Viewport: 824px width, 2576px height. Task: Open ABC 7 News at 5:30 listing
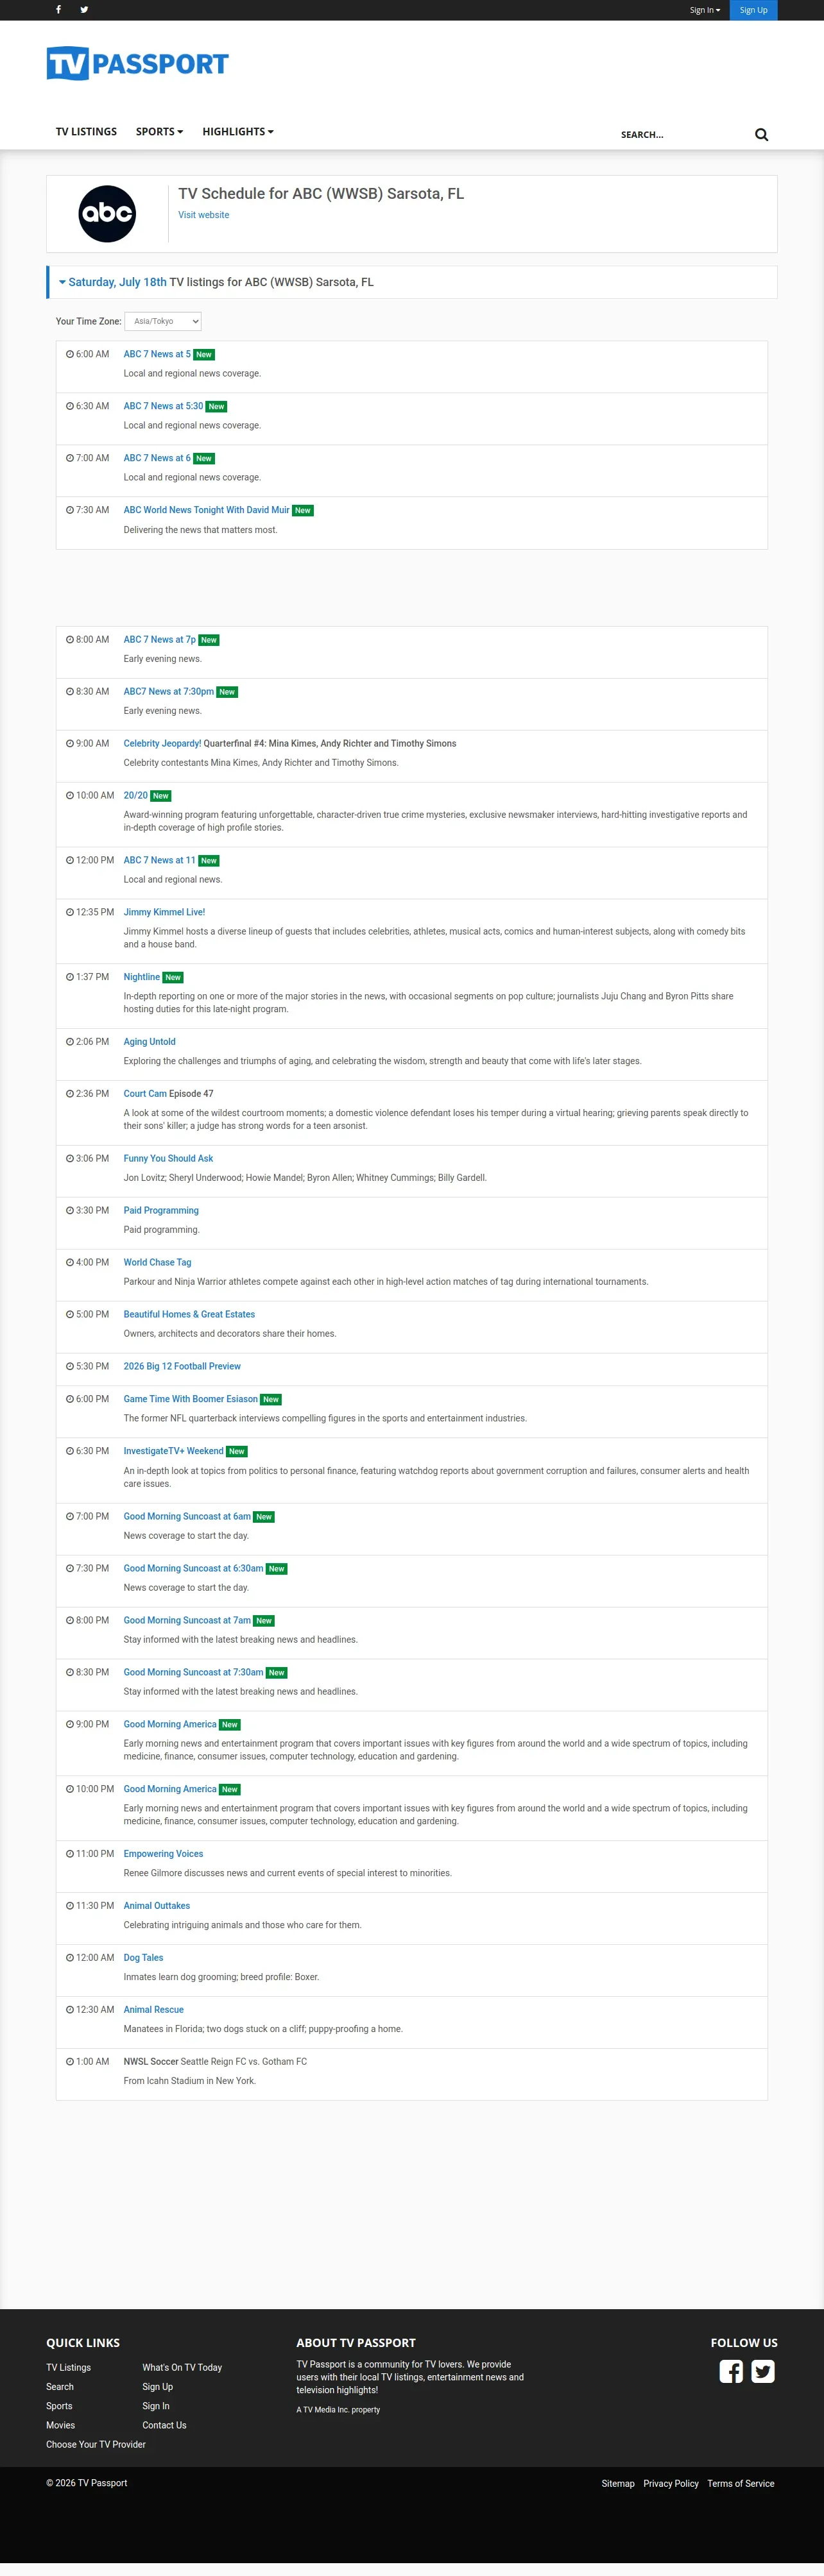[163, 406]
